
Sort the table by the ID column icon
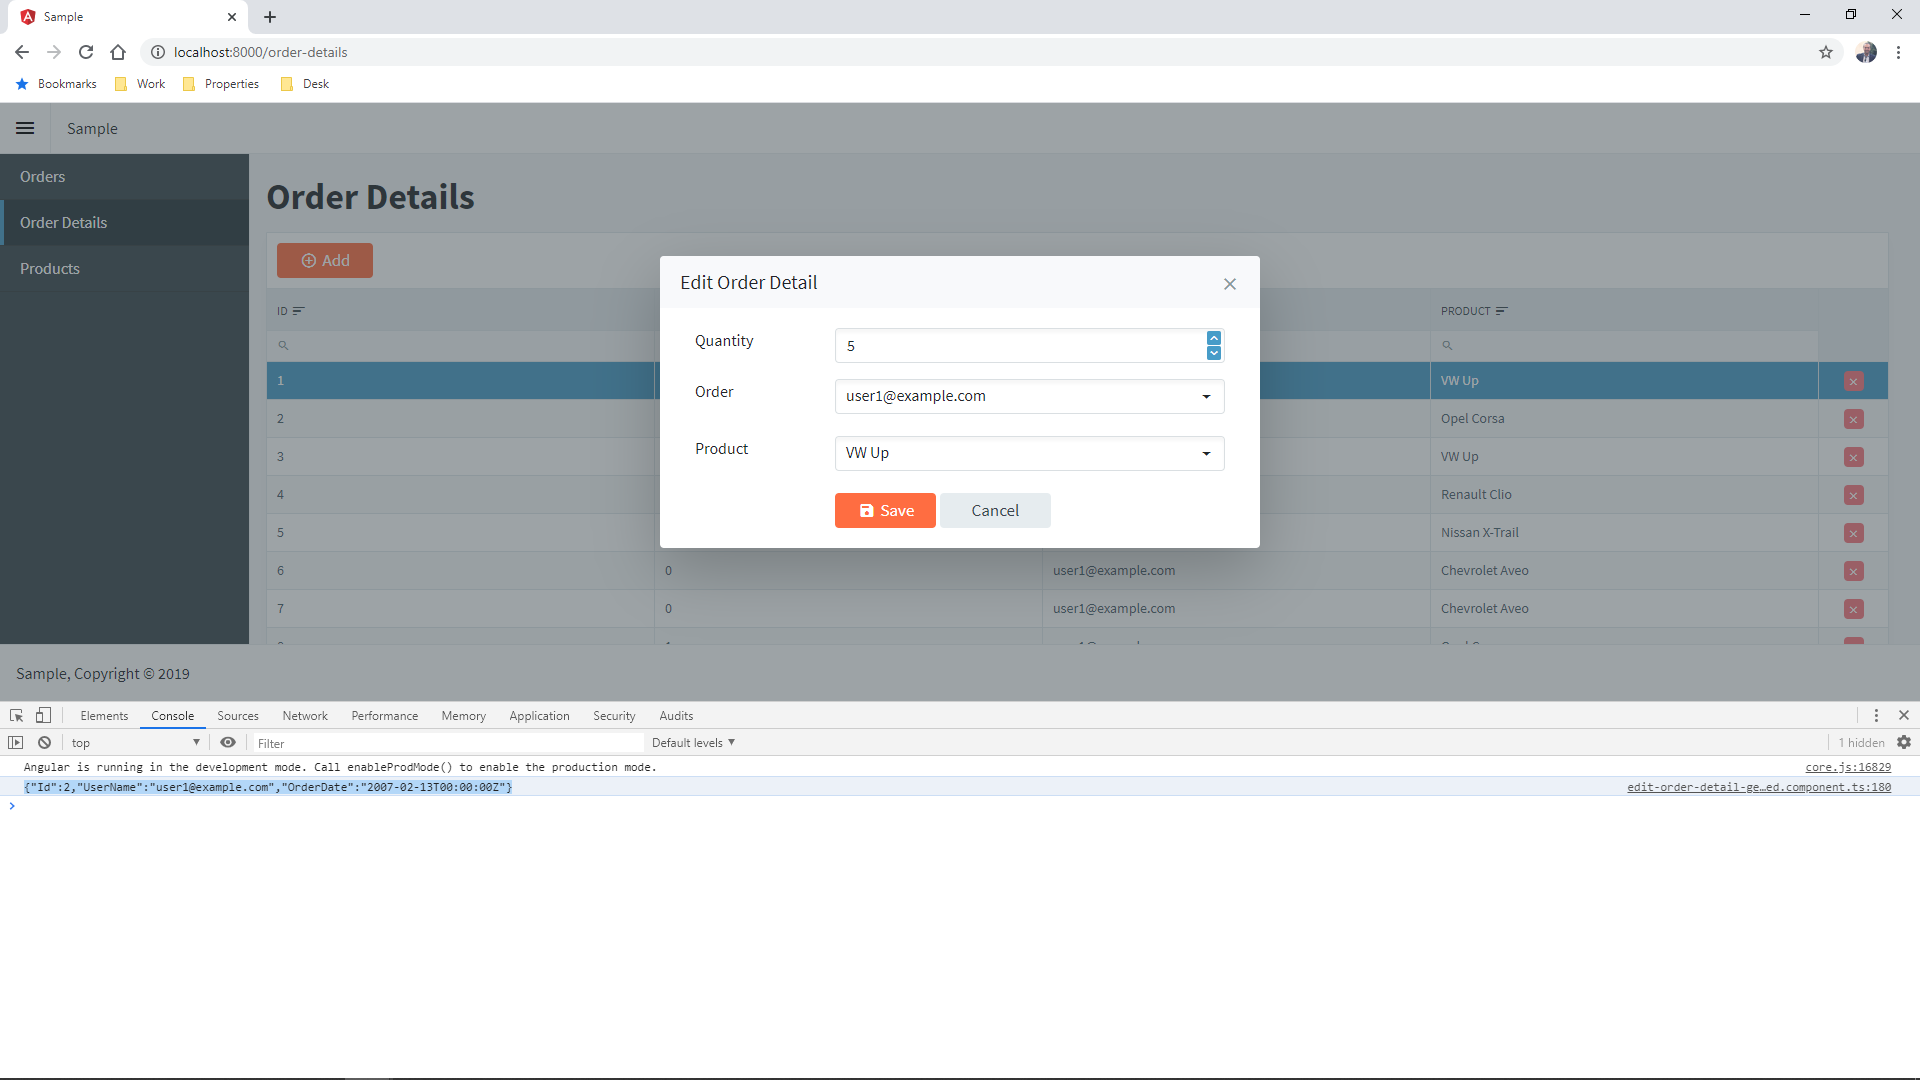point(299,311)
